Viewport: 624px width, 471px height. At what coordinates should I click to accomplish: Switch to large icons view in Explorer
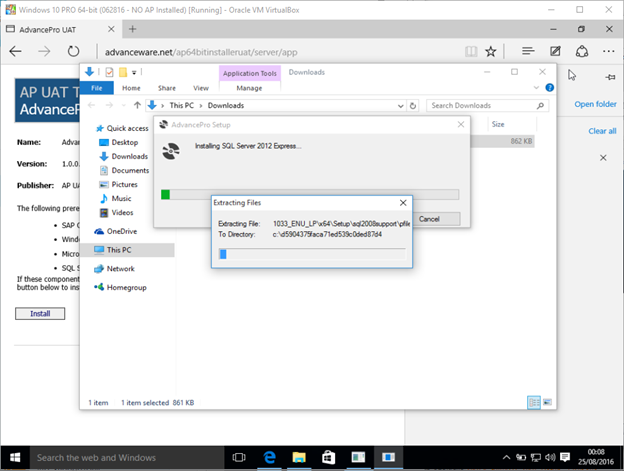pyautogui.click(x=547, y=402)
